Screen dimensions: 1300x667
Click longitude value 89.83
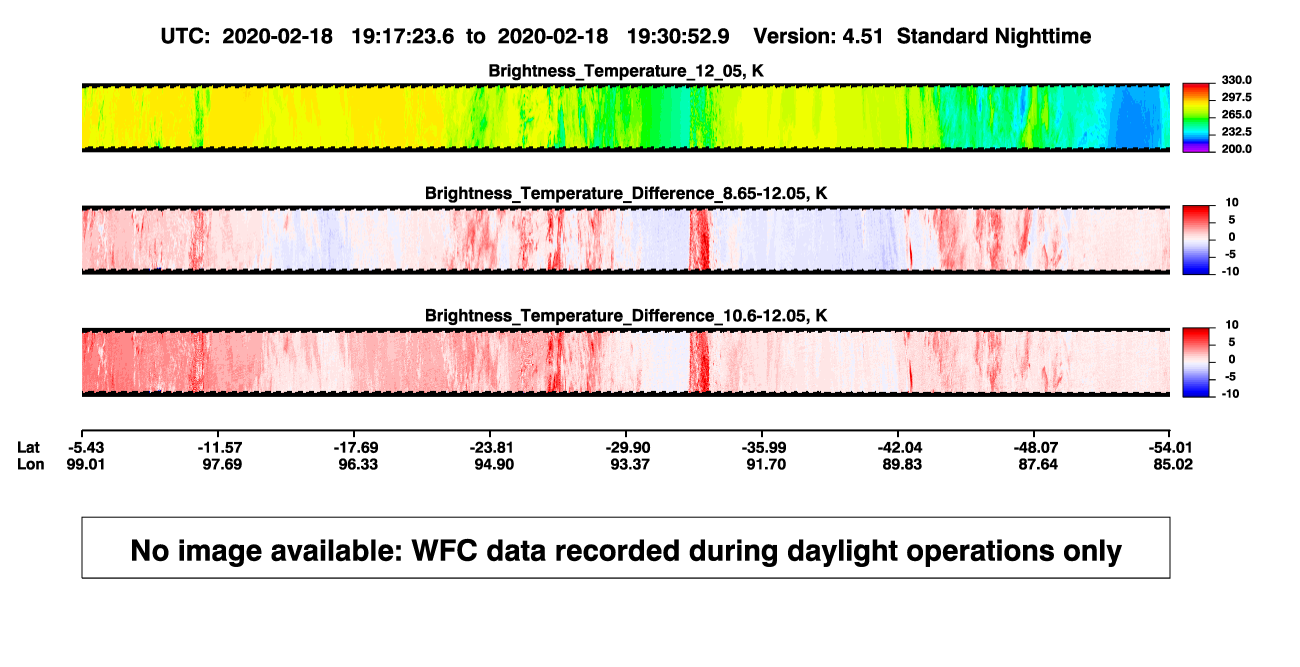click(902, 464)
